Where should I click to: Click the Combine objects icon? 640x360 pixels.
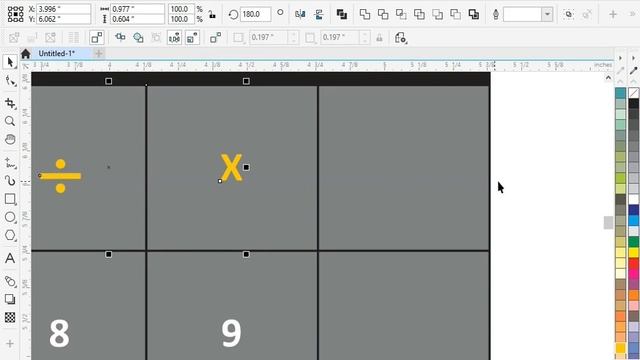342,14
